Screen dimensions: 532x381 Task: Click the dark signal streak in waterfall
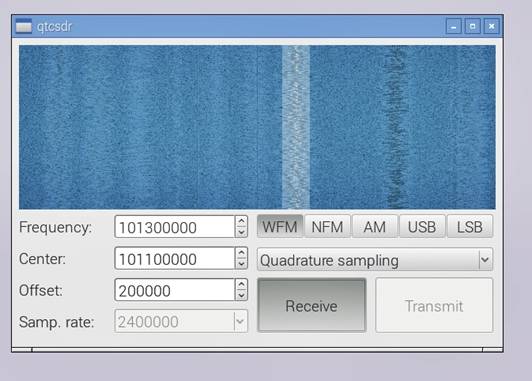click(x=396, y=127)
